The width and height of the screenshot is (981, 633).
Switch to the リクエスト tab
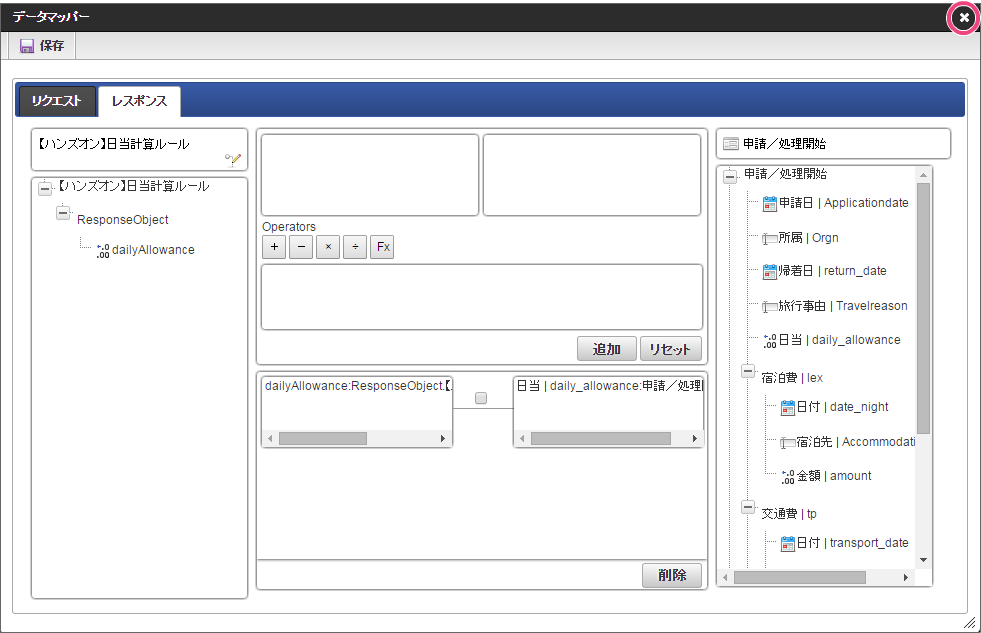point(57,101)
